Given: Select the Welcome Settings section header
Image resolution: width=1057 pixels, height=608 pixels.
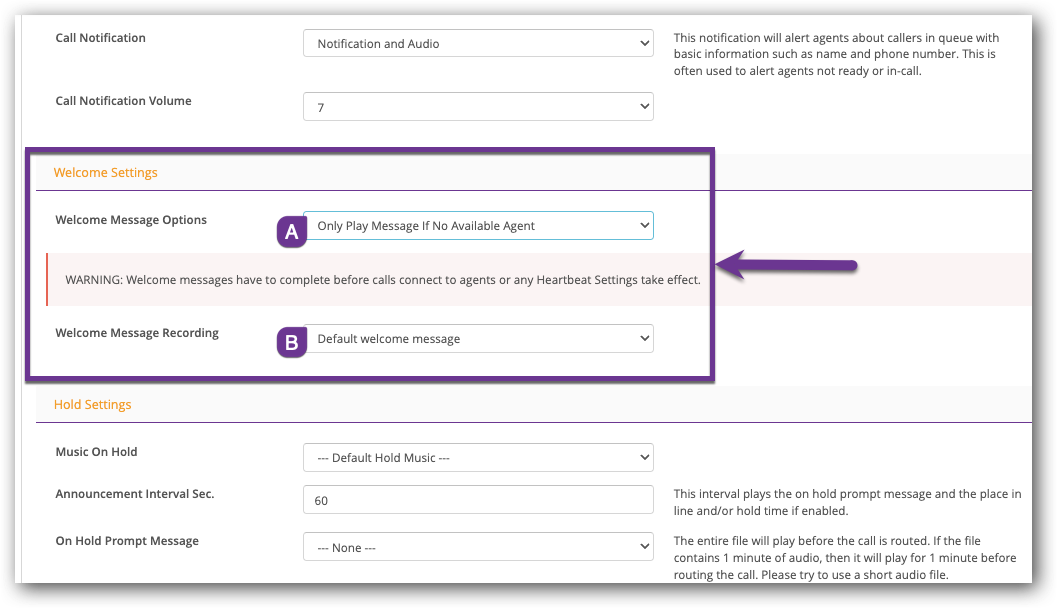Looking at the screenshot, I should [106, 173].
